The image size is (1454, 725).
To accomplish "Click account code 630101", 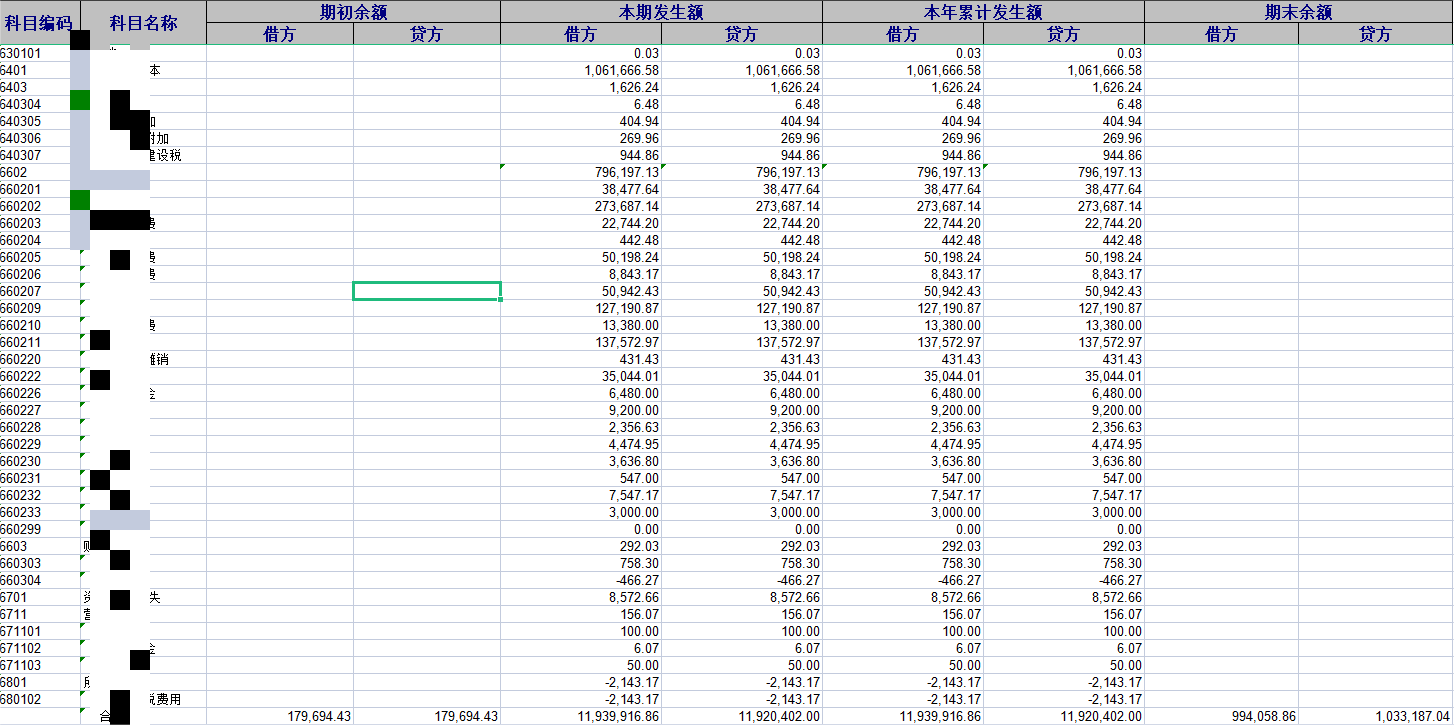I will coord(21,53).
